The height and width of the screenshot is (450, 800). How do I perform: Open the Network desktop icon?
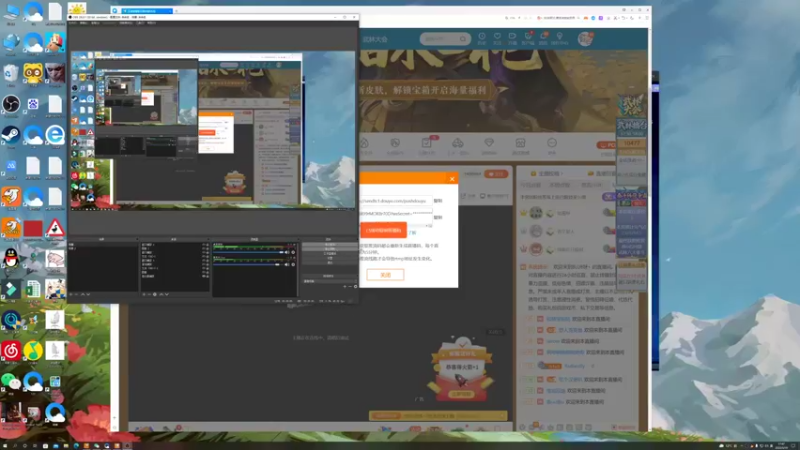coord(11,43)
